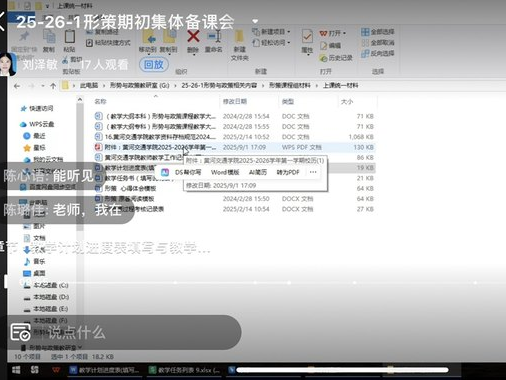Screen dimensions: 506x380
Task: Click the PDF file icon of 附件 row
Action: coord(98,147)
